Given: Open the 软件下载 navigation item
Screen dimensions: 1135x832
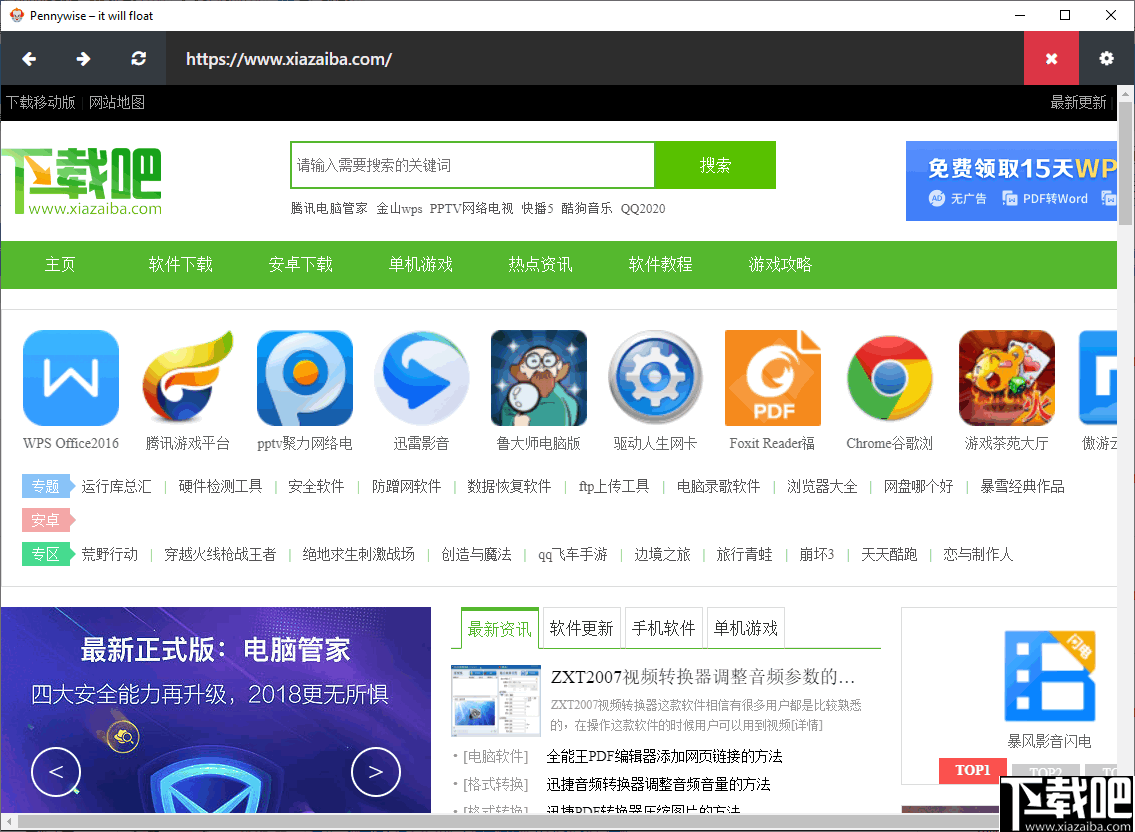Looking at the screenshot, I should [180, 264].
